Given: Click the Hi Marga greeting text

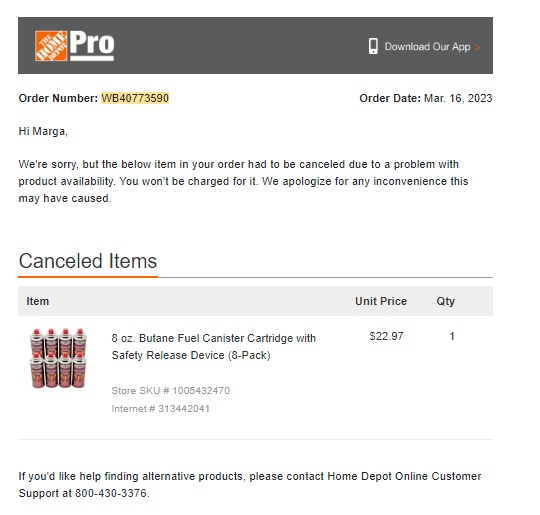Looking at the screenshot, I should point(43,131).
